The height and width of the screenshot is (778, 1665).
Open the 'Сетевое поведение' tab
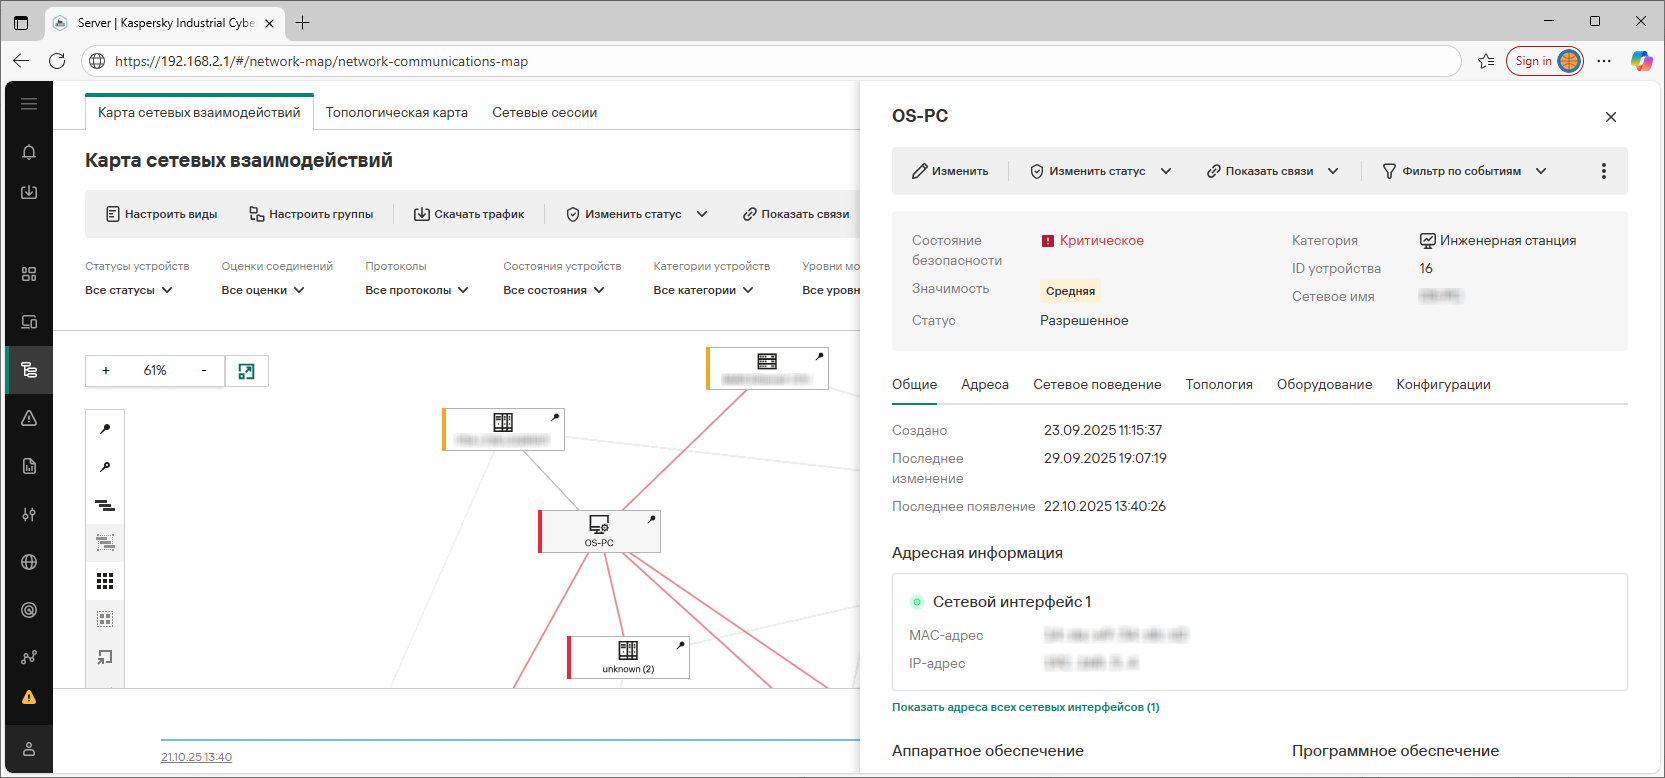[x=1097, y=385]
